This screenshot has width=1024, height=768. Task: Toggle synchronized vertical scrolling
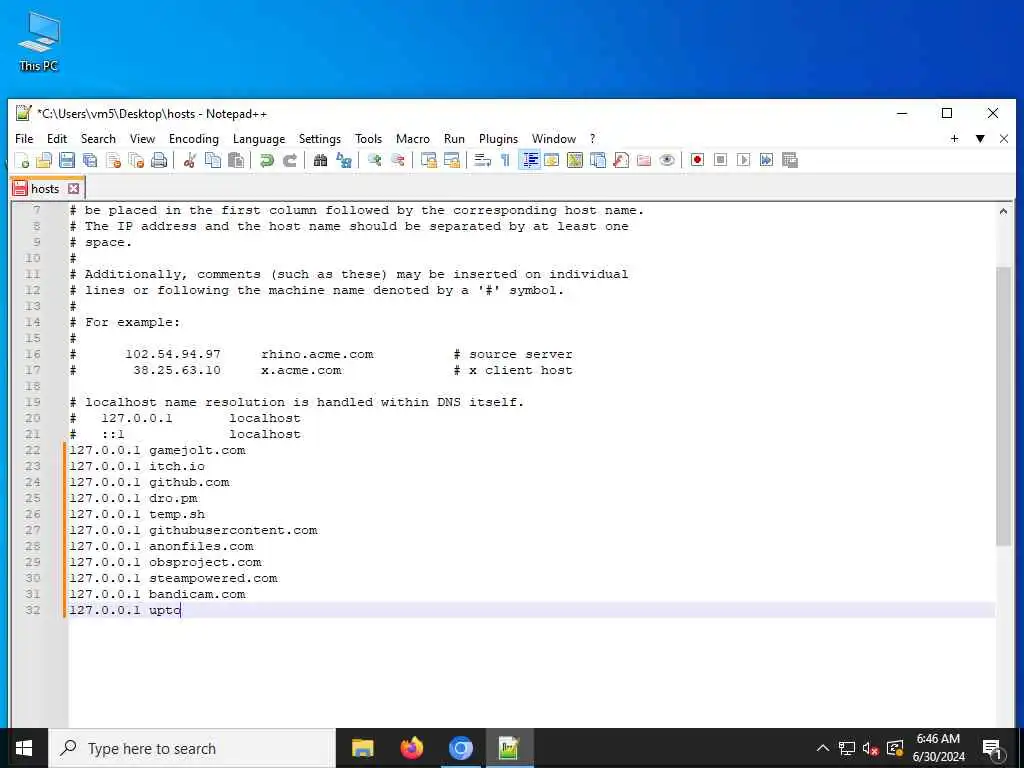coord(428,160)
